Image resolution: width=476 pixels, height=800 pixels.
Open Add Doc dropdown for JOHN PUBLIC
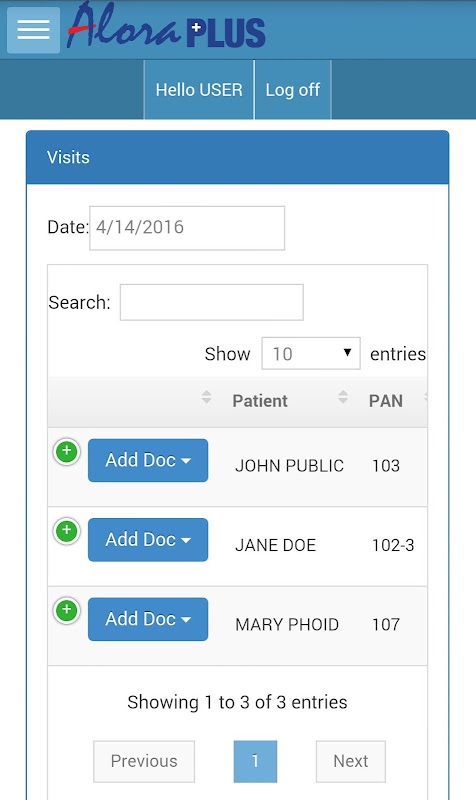point(148,460)
